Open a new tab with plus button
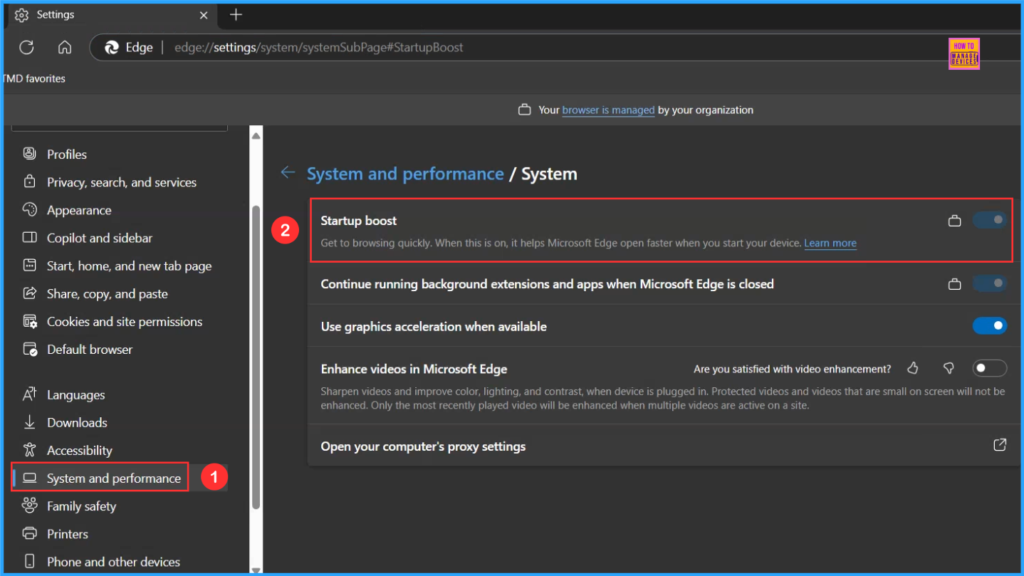This screenshot has height=576, width=1024. coord(236,14)
